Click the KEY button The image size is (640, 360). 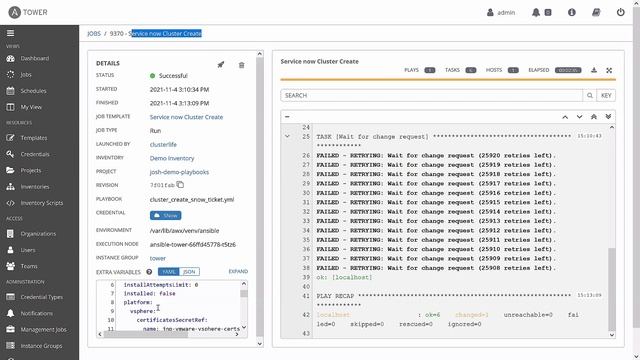tap(606, 96)
